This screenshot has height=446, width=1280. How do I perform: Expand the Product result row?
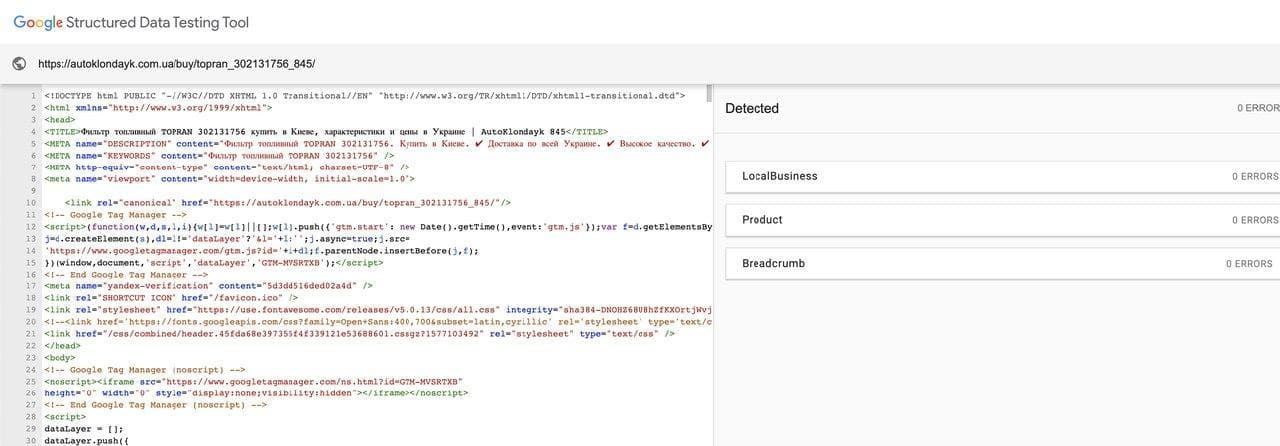(x=762, y=220)
